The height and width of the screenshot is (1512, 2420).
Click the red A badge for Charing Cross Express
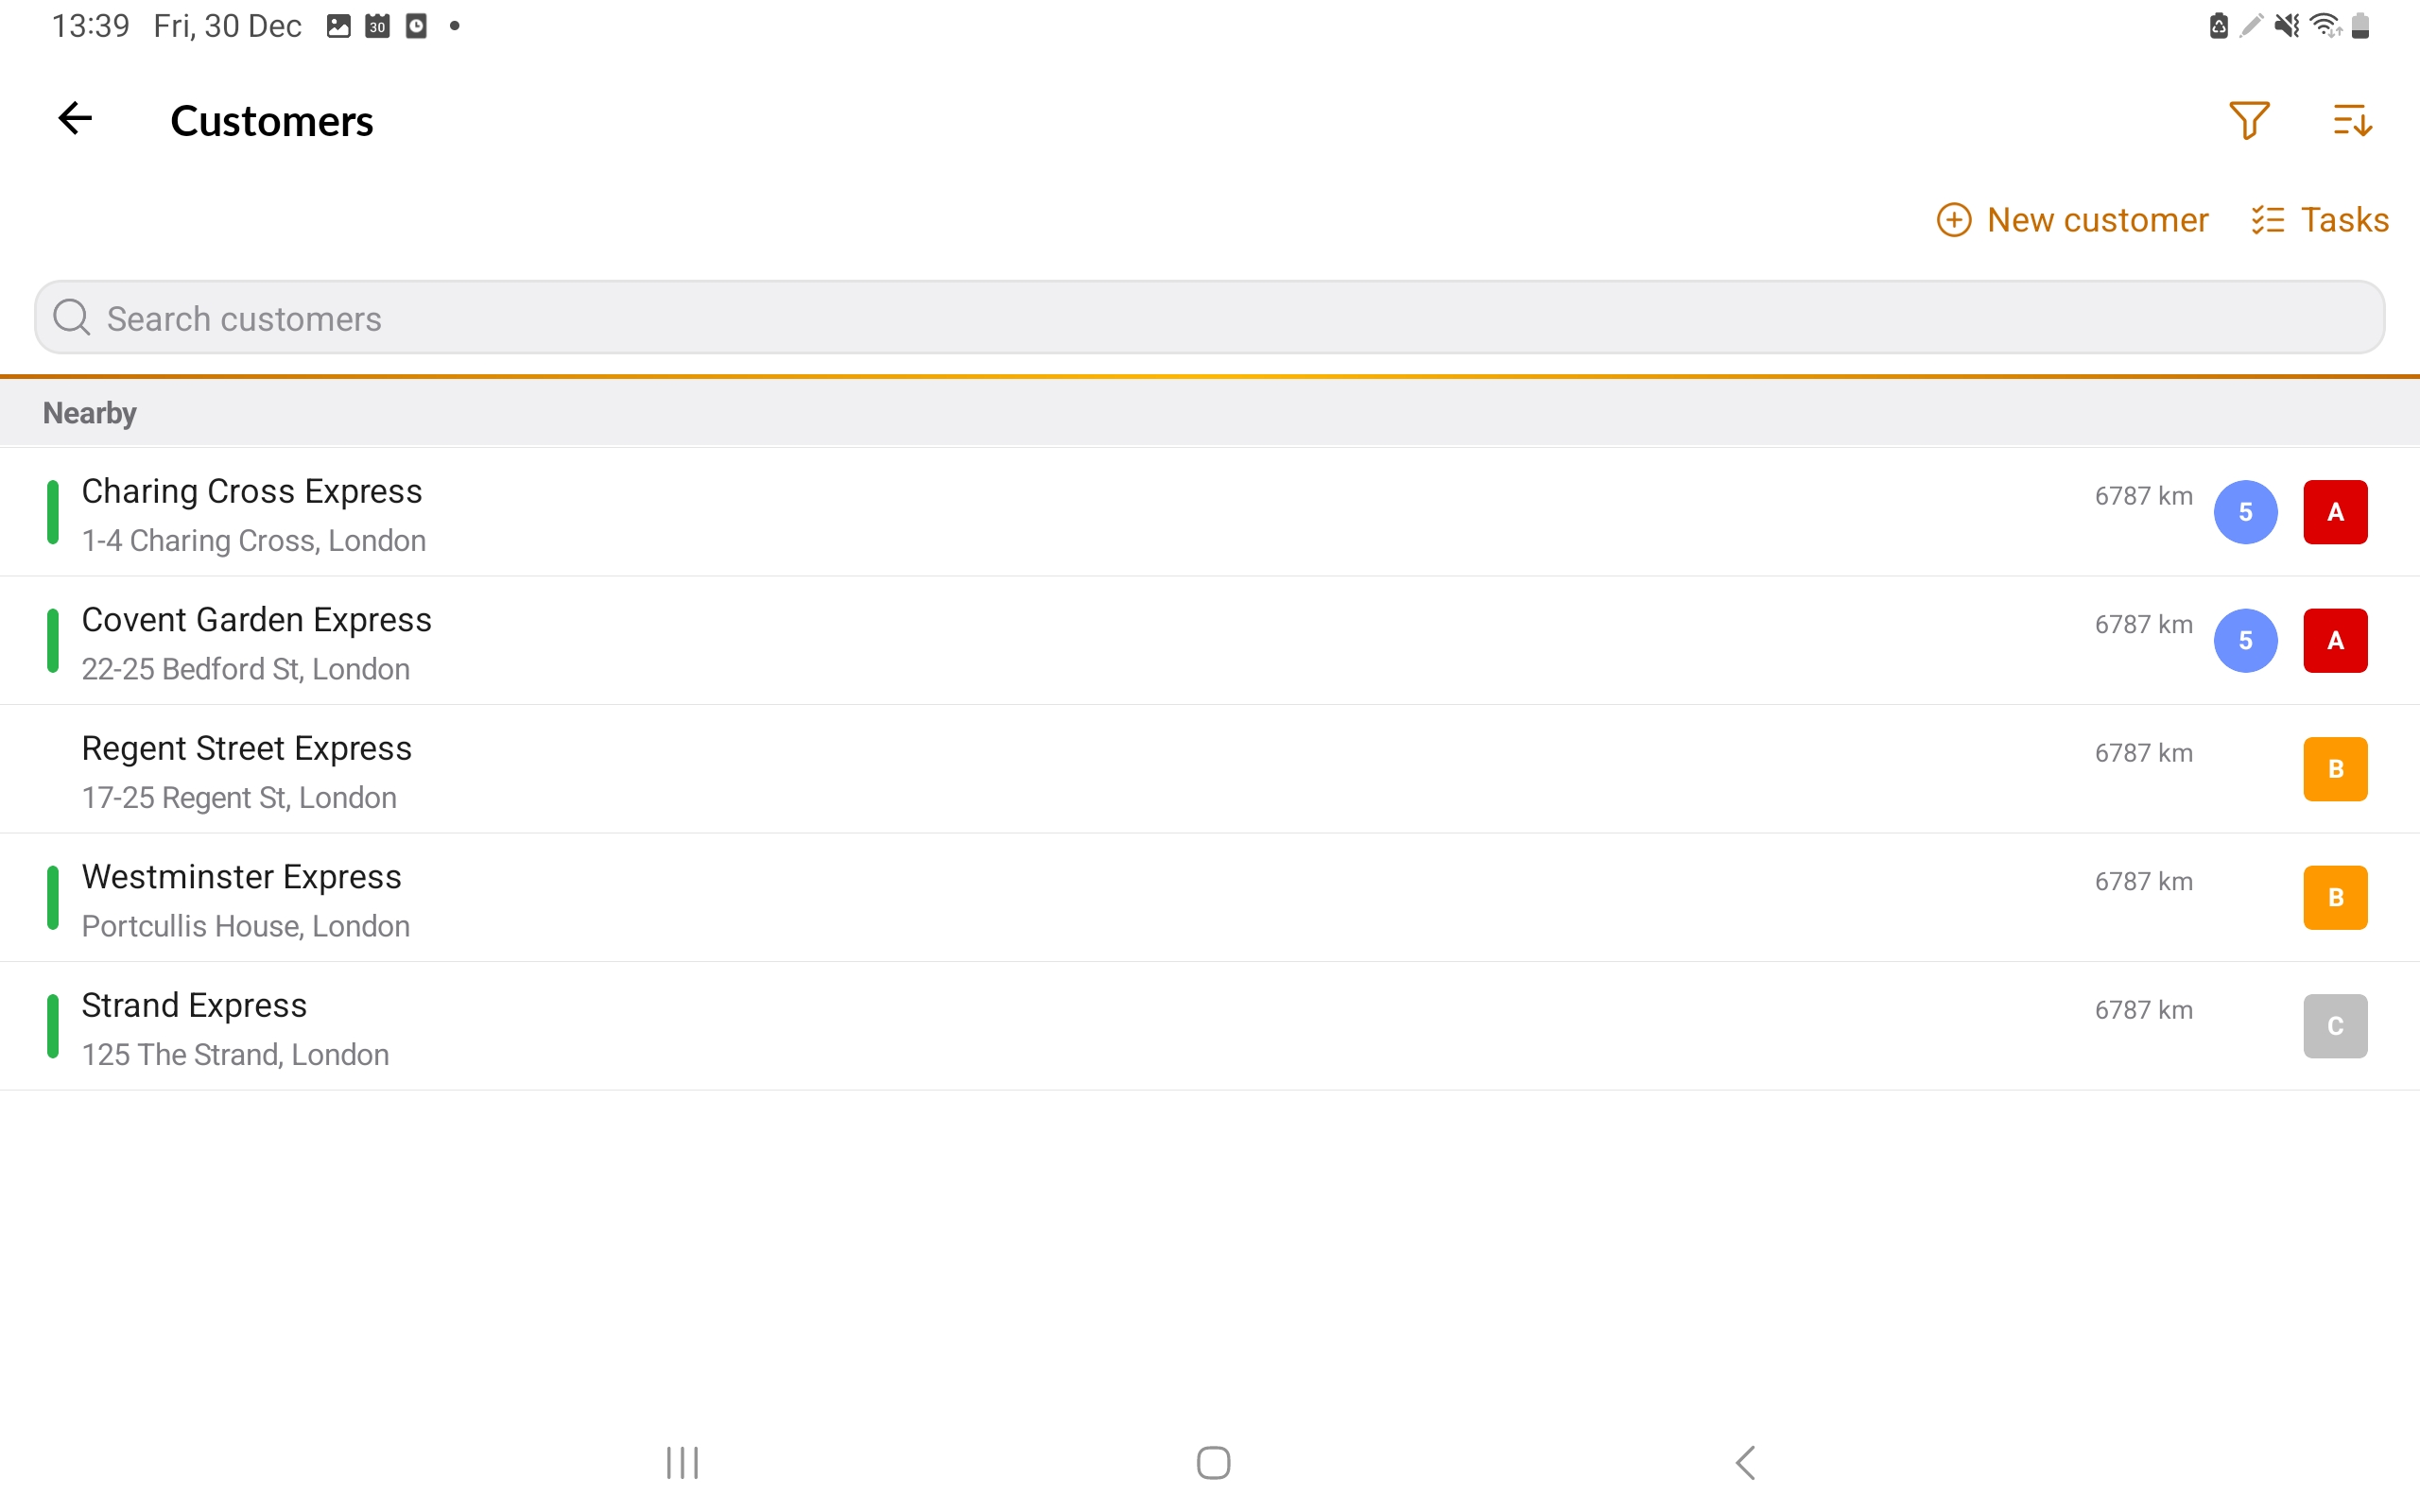[x=2335, y=512]
